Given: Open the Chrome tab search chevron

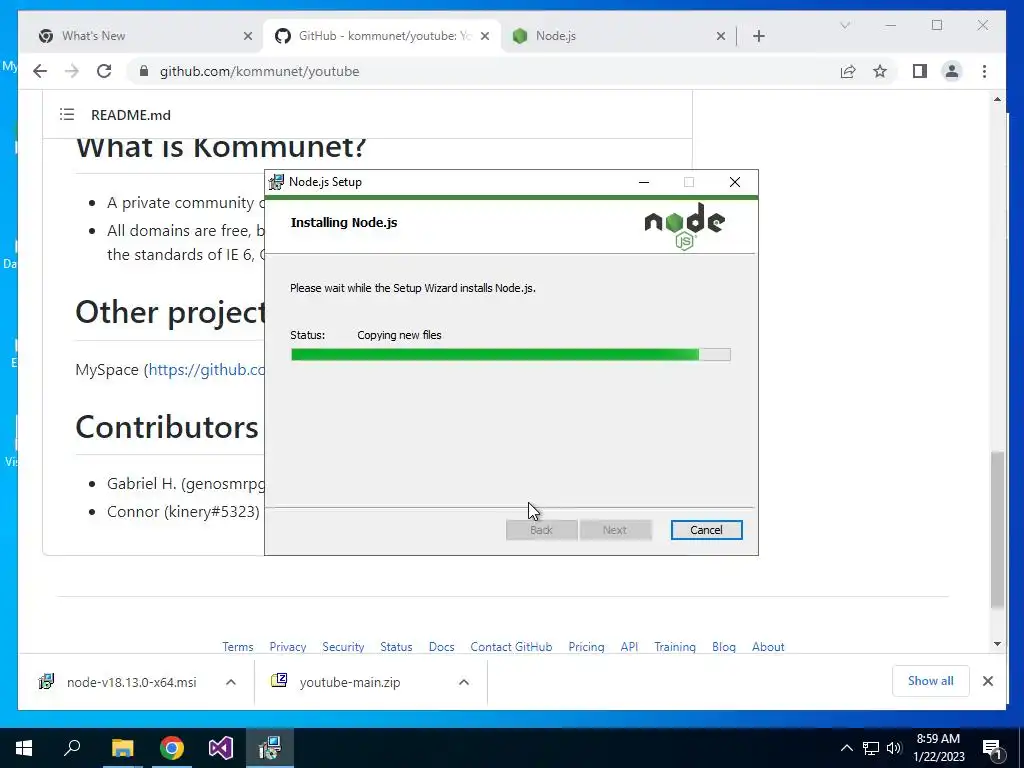Looking at the screenshot, I should pos(845,25).
